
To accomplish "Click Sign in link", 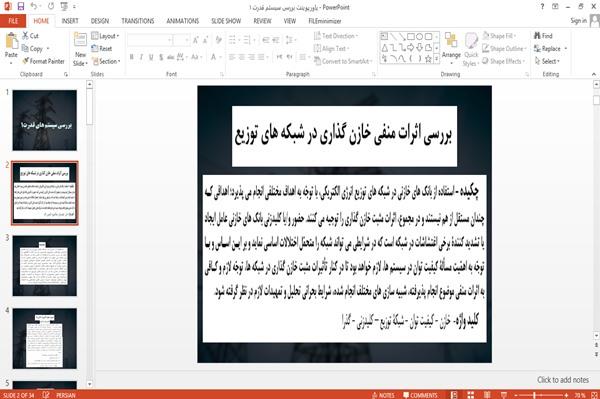I will pos(578,21).
